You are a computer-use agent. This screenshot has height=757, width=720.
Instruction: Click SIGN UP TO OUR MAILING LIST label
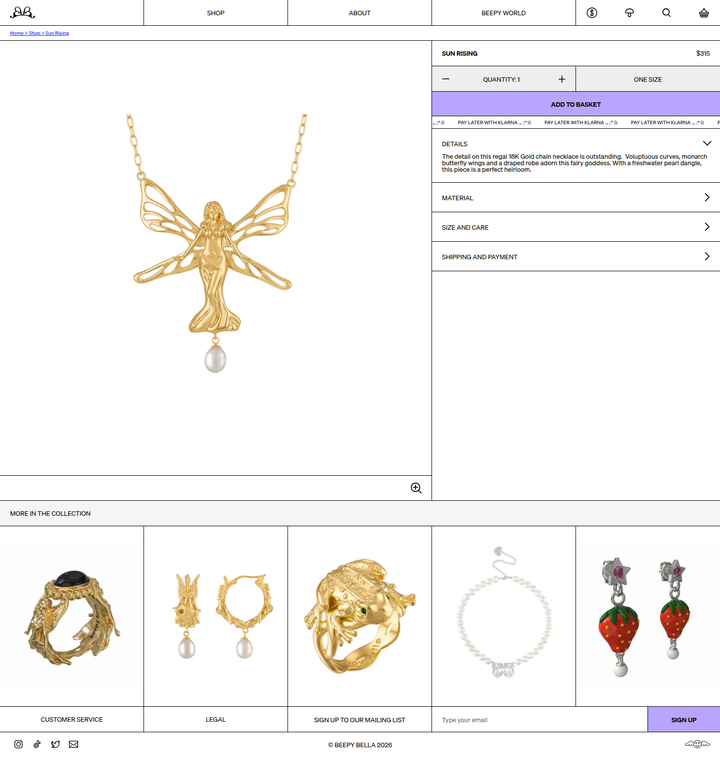tap(359, 719)
